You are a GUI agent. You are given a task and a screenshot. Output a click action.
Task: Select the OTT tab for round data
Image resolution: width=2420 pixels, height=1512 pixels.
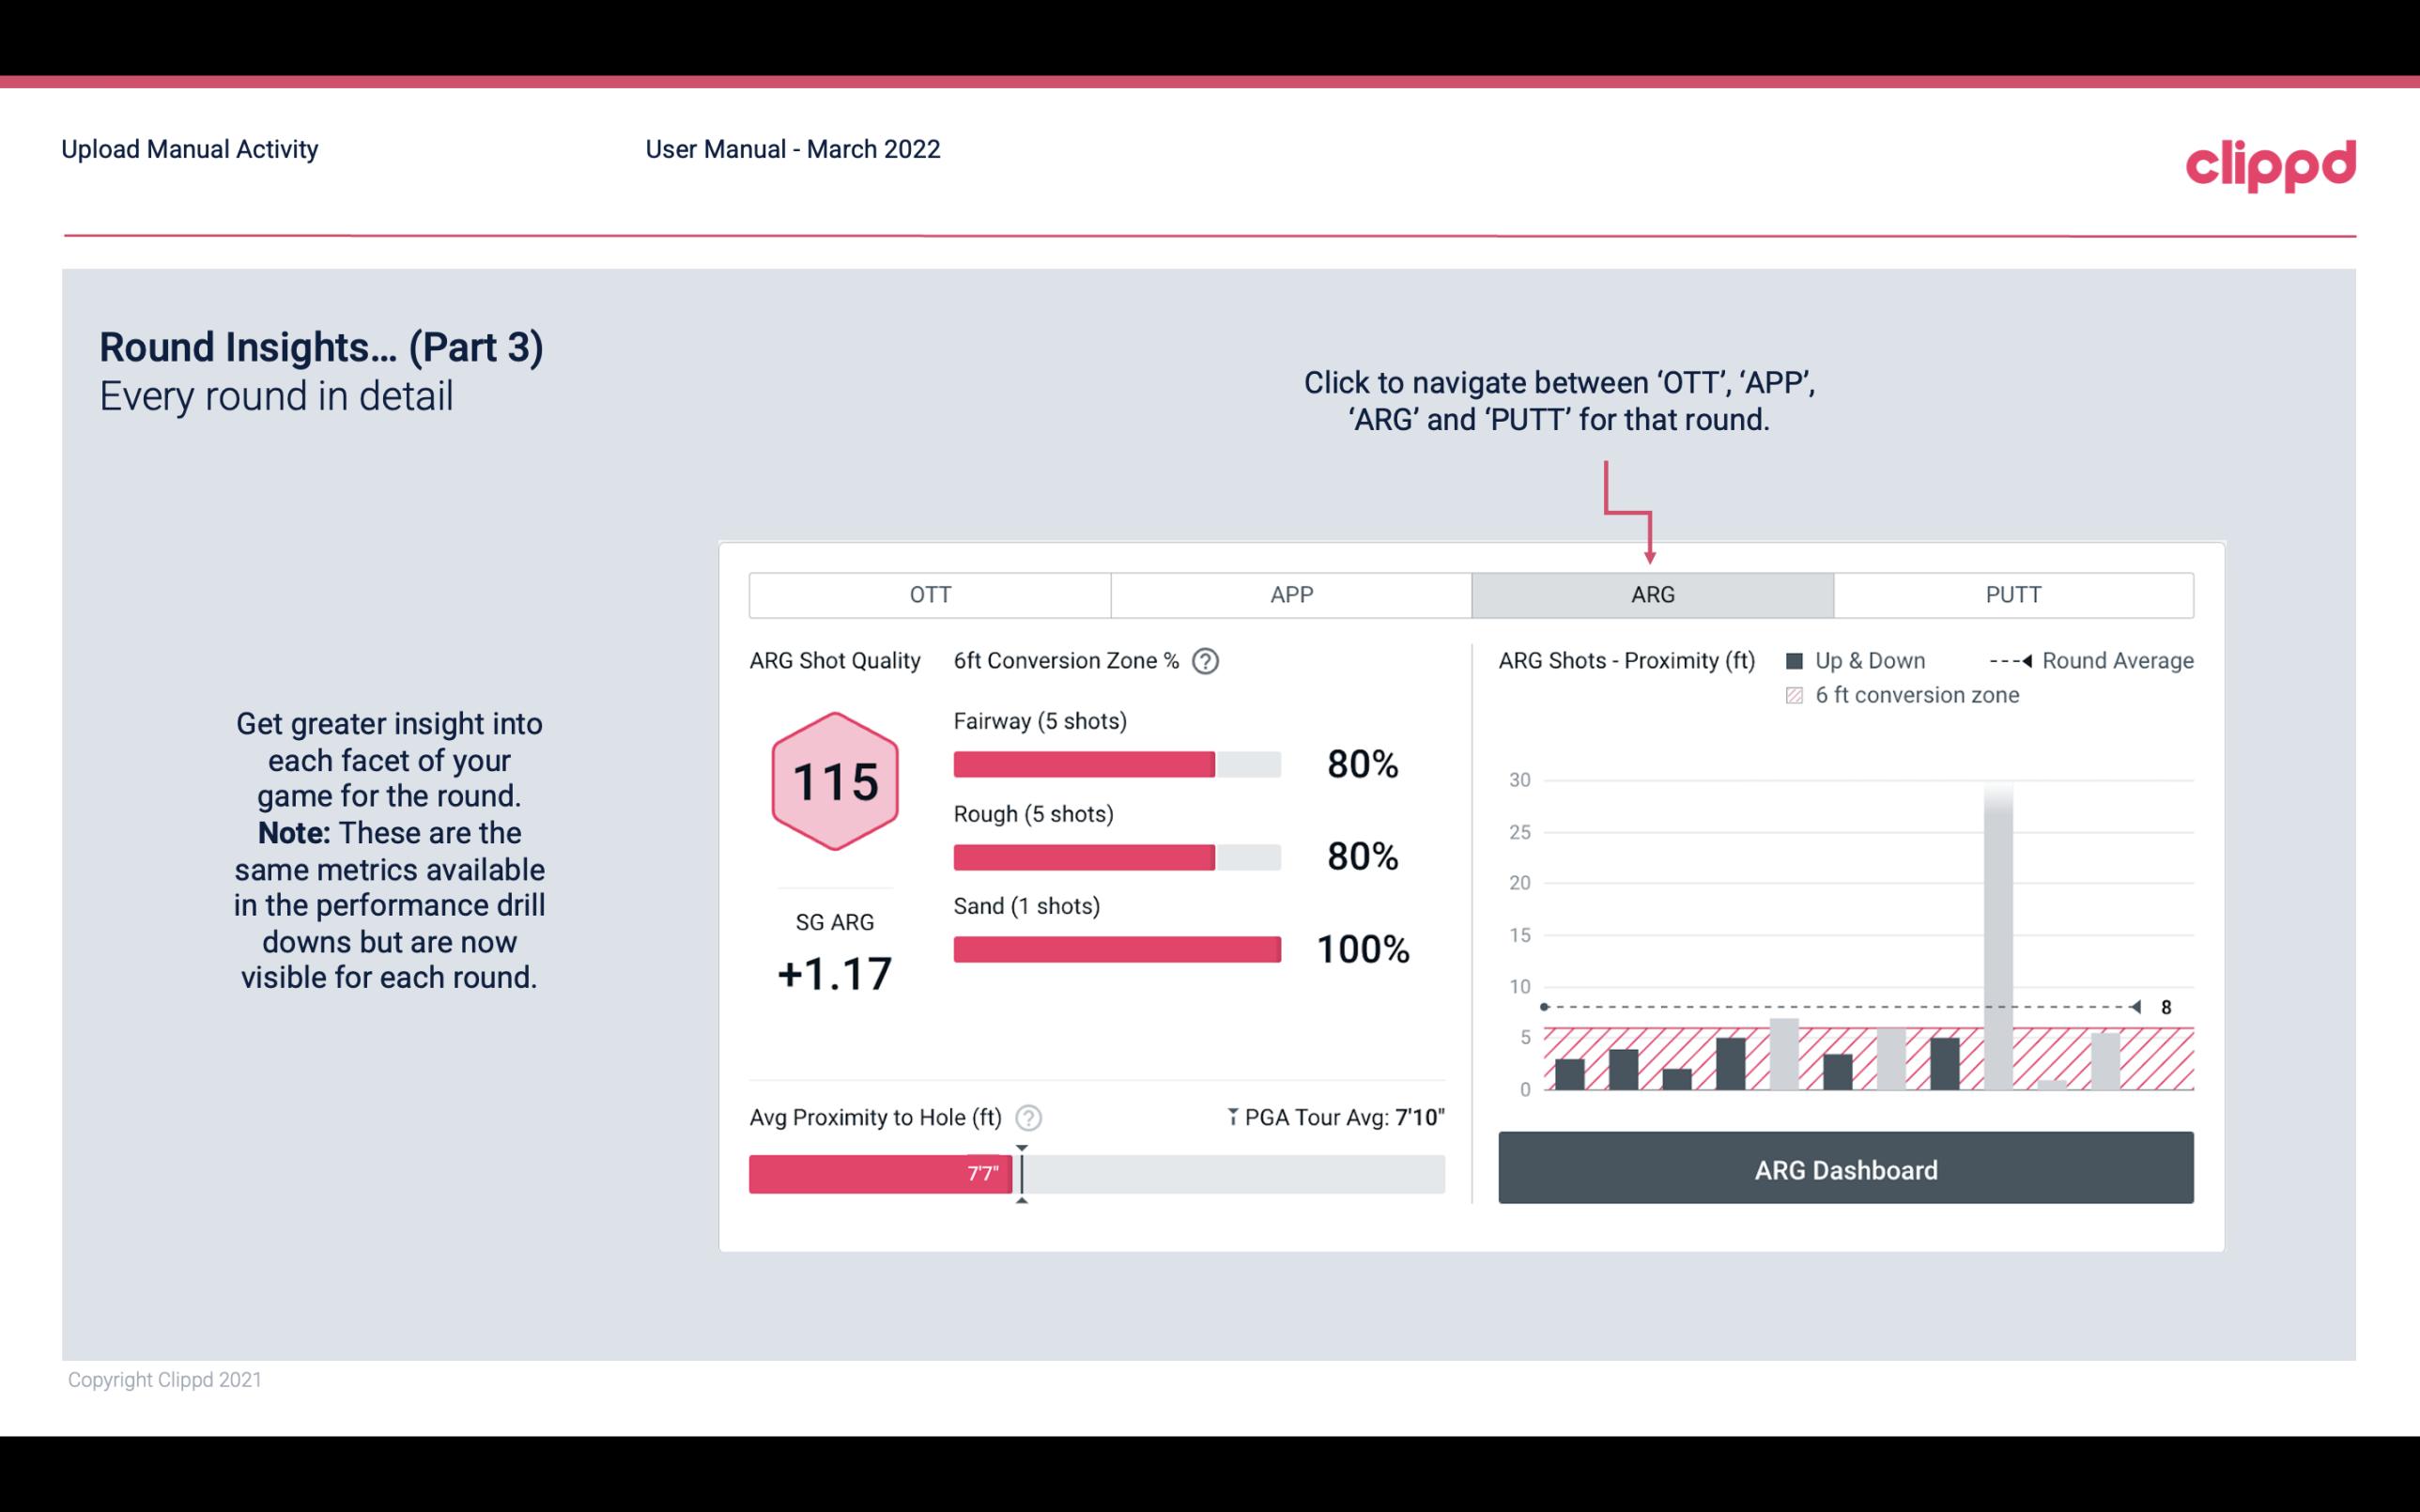click(x=932, y=595)
